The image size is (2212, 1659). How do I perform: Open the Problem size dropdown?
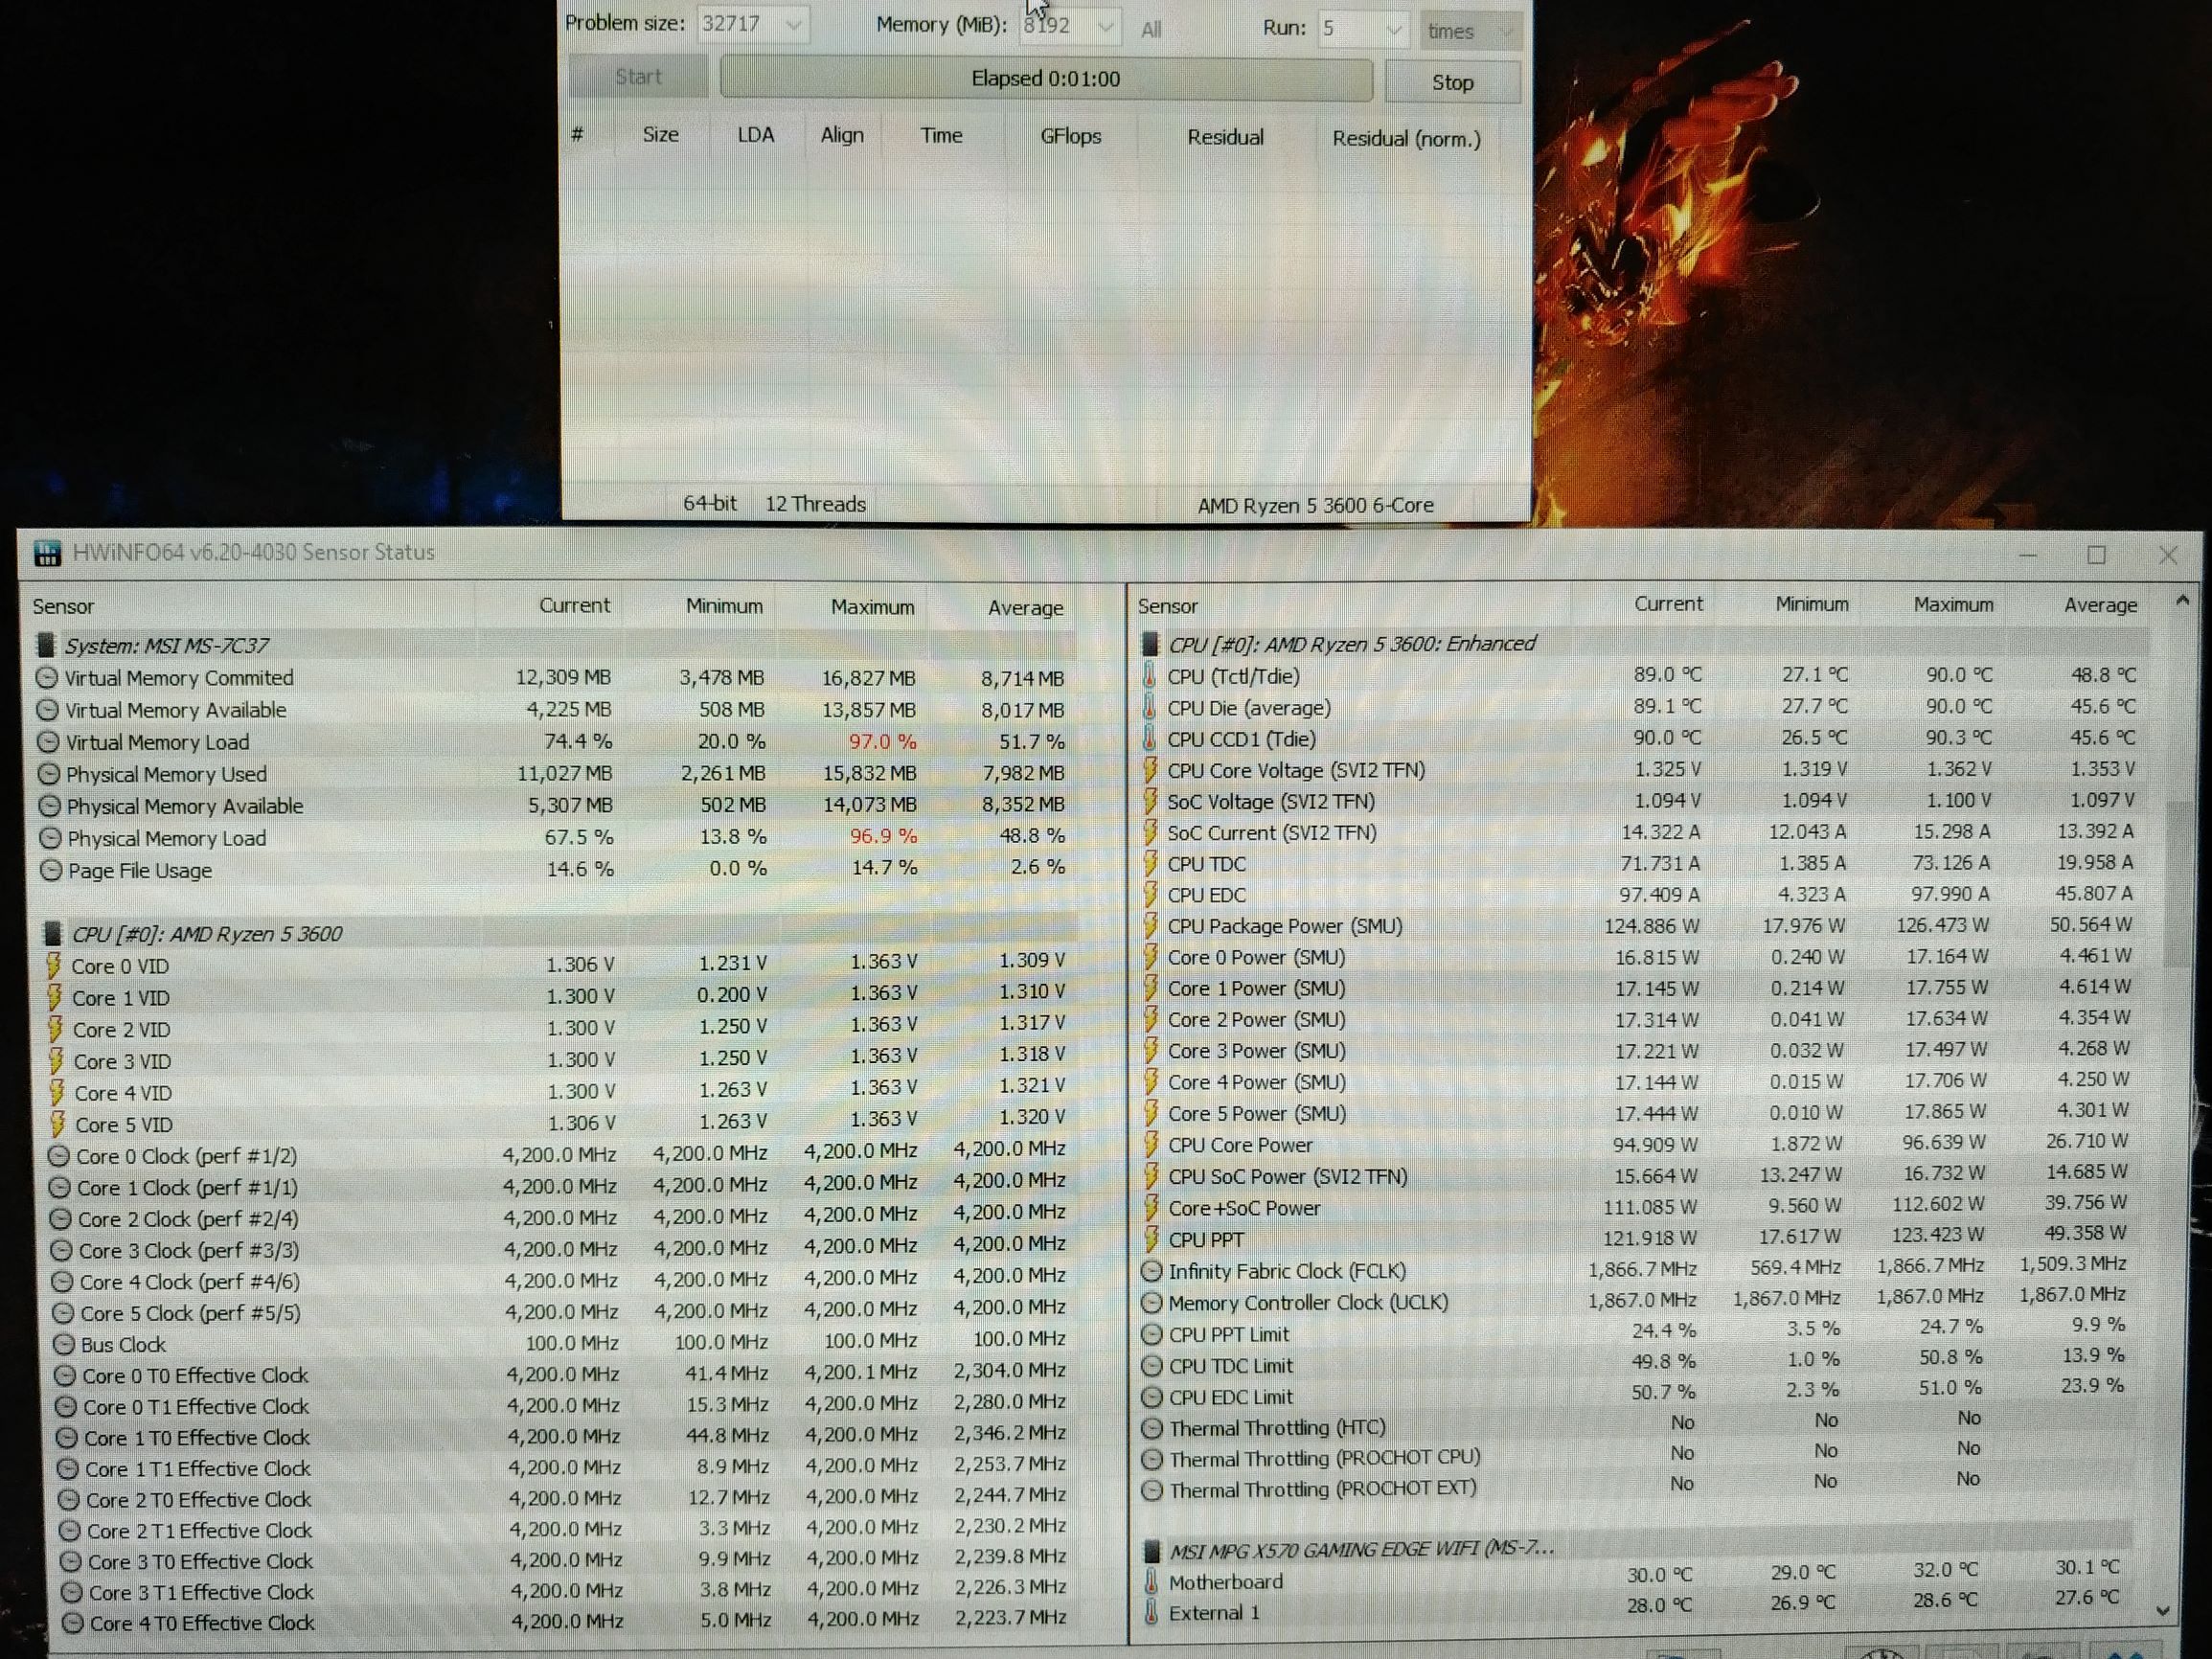pos(793,24)
